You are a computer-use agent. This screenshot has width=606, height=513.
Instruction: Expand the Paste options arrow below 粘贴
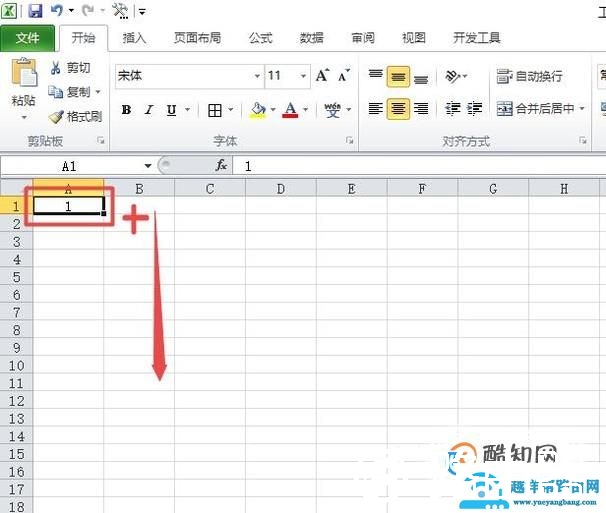(x=24, y=117)
